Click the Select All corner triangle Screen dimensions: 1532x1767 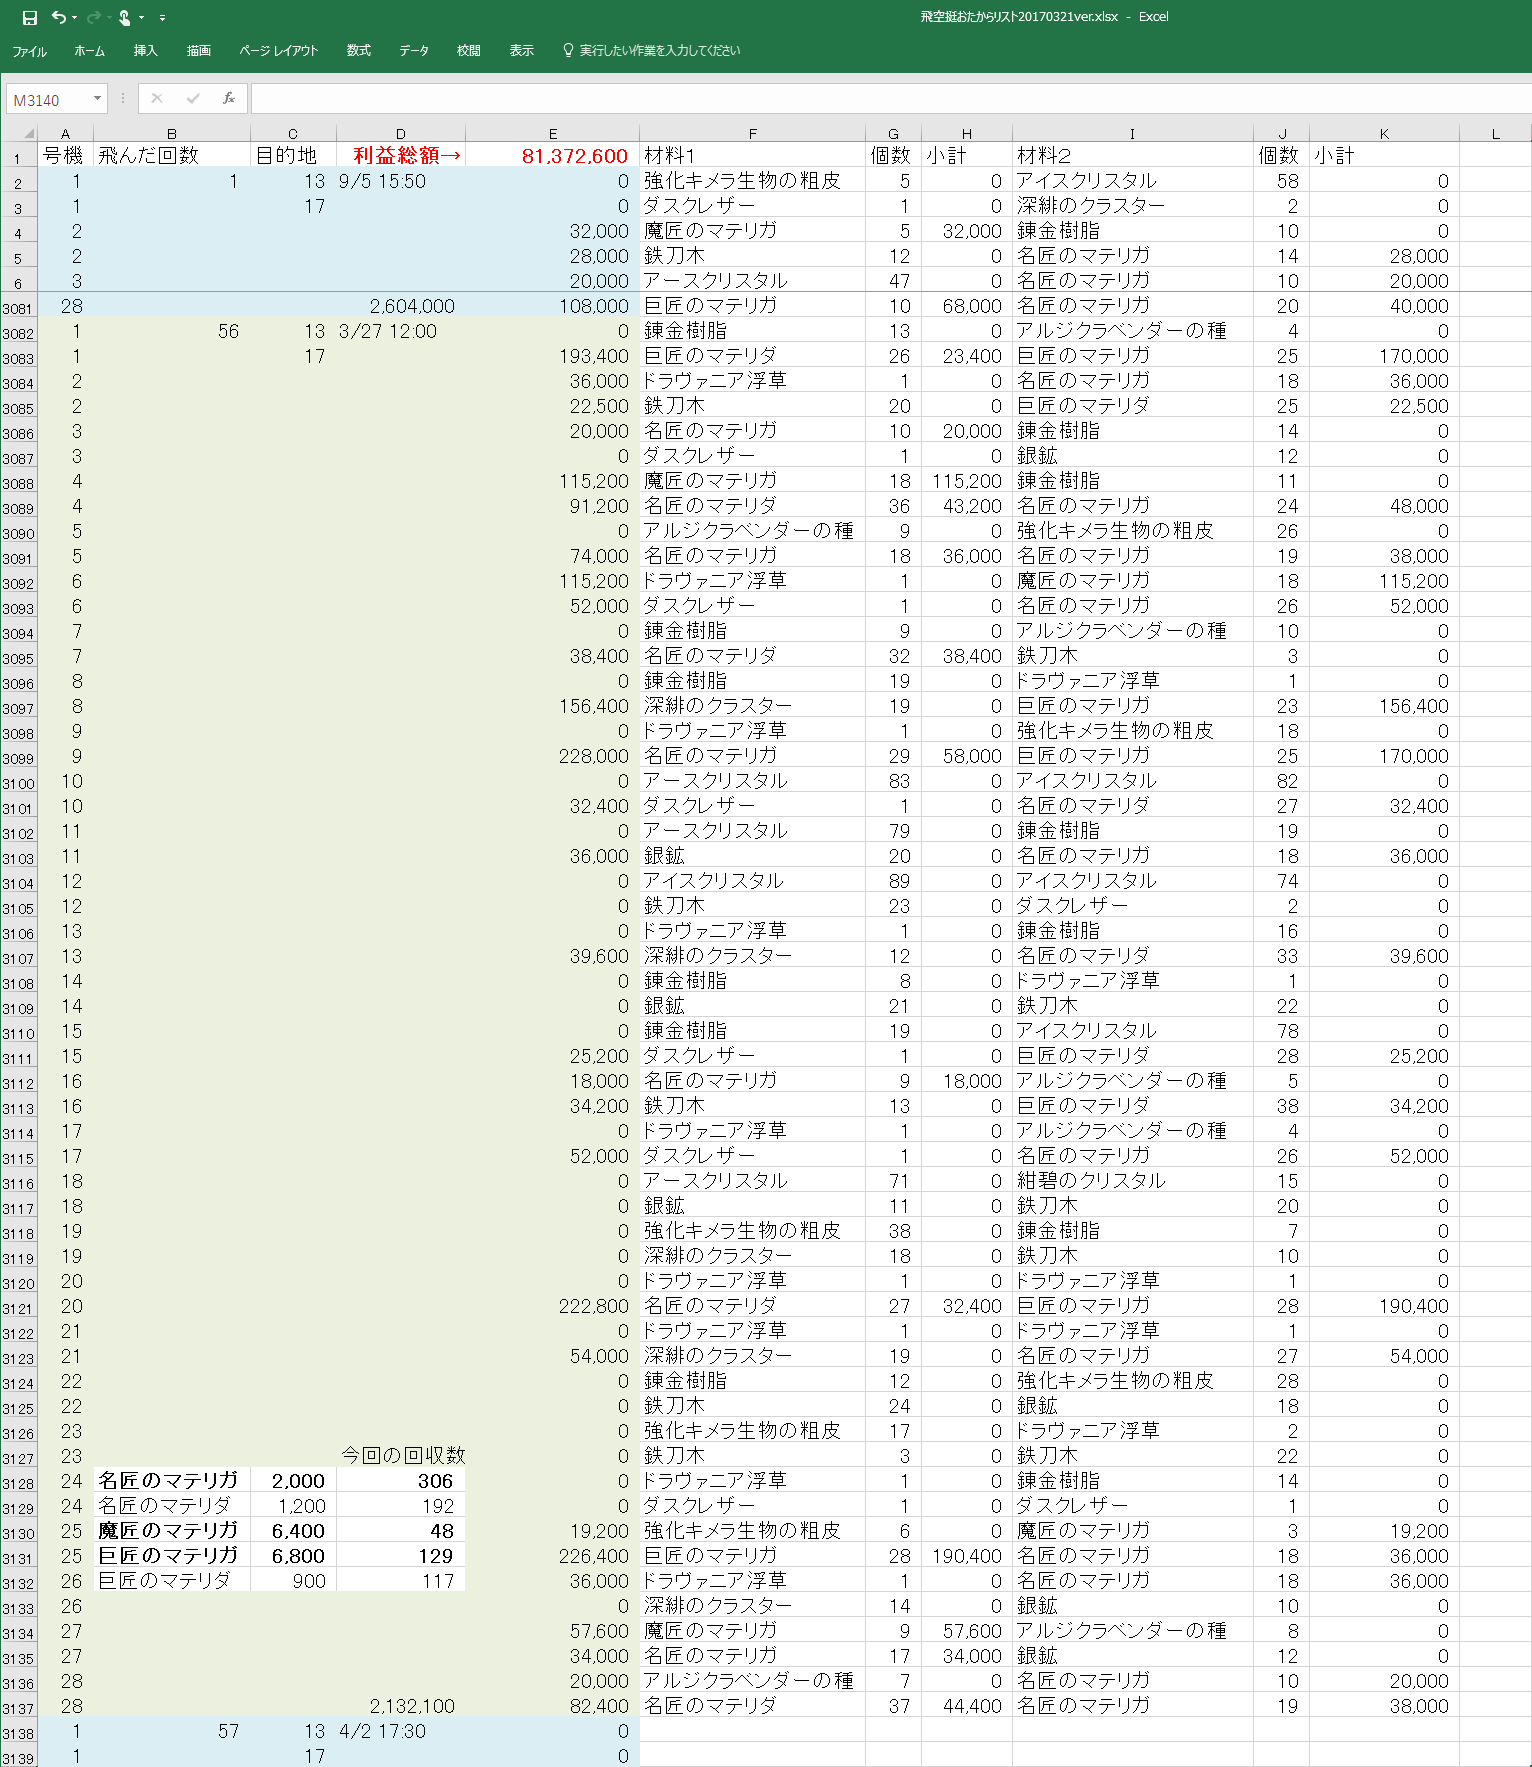coord(28,133)
